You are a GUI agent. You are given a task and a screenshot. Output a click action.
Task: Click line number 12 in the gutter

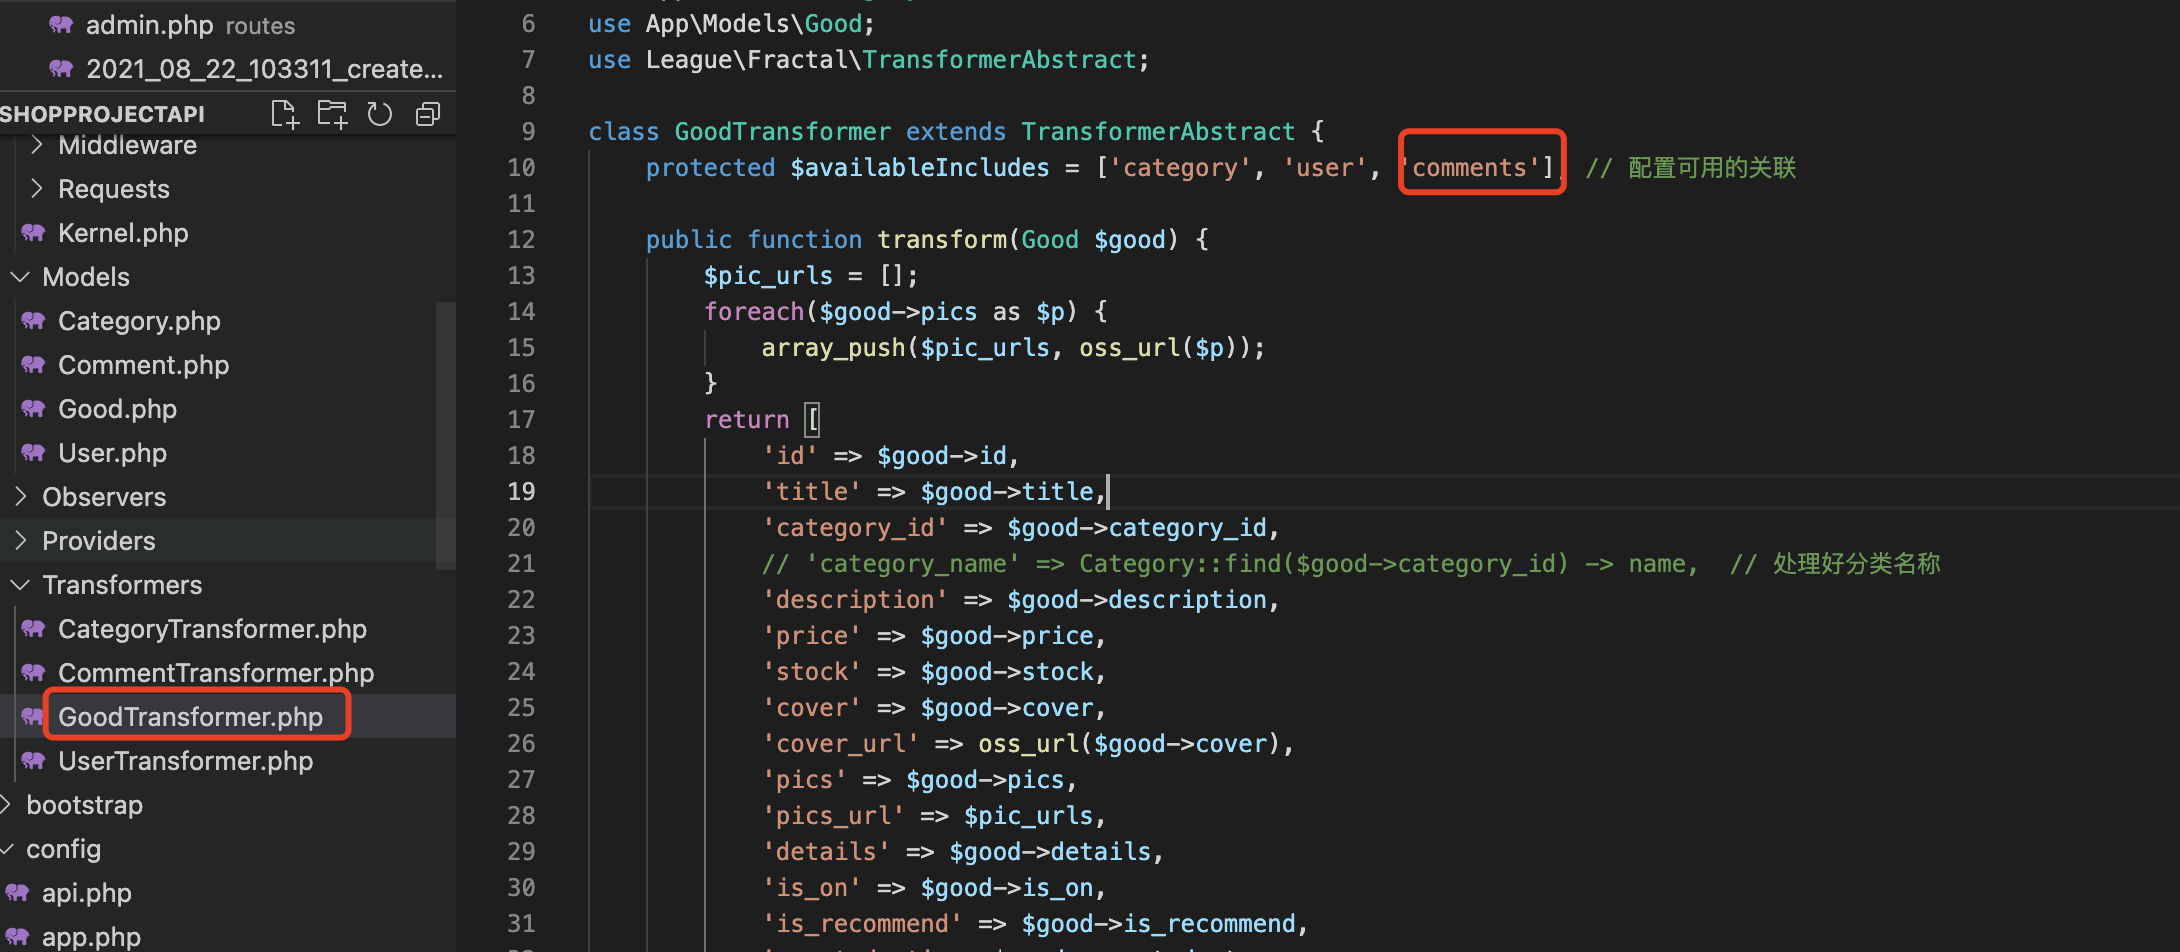[521, 239]
